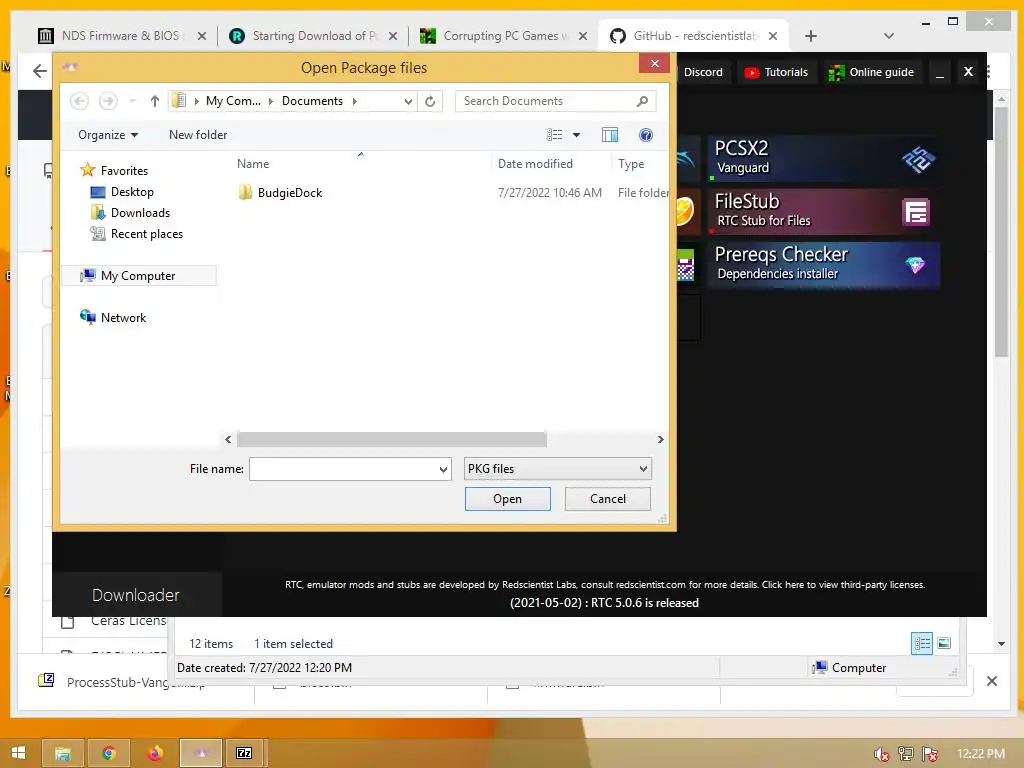Sort by Date modified column
The height and width of the screenshot is (768, 1024).
pos(535,164)
